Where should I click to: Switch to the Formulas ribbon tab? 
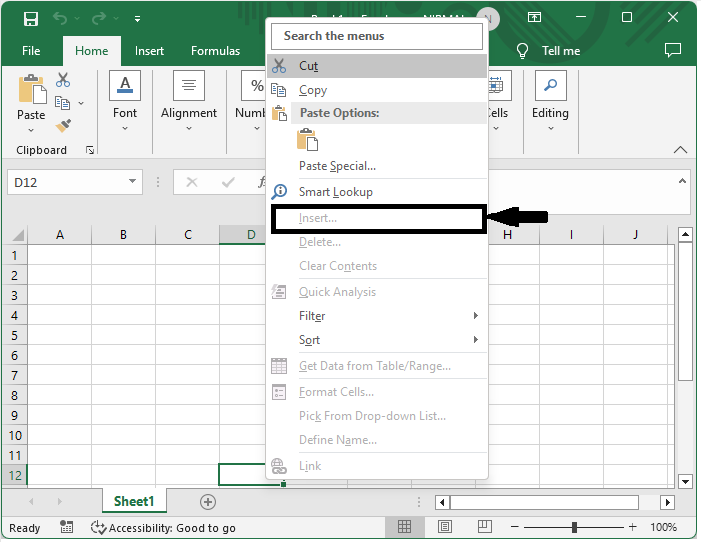[215, 51]
